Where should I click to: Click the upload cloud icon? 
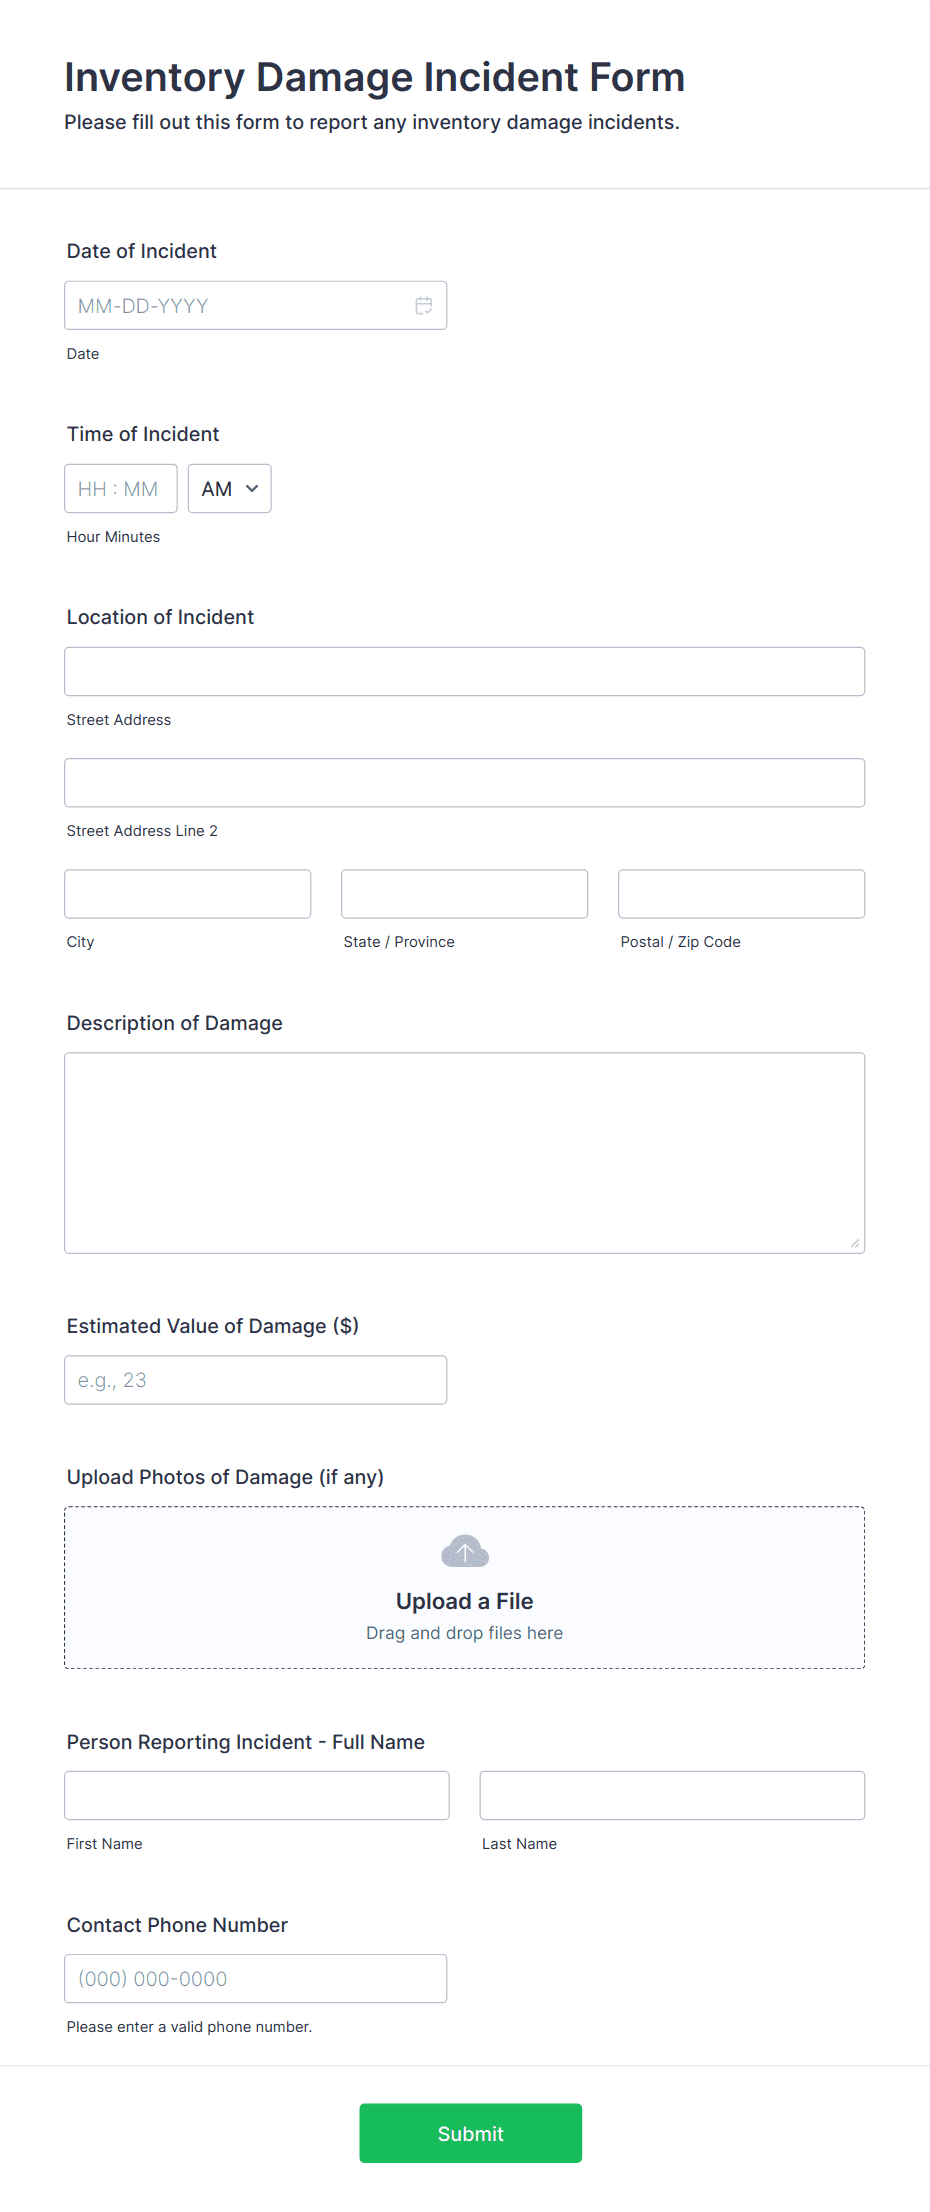[464, 1551]
